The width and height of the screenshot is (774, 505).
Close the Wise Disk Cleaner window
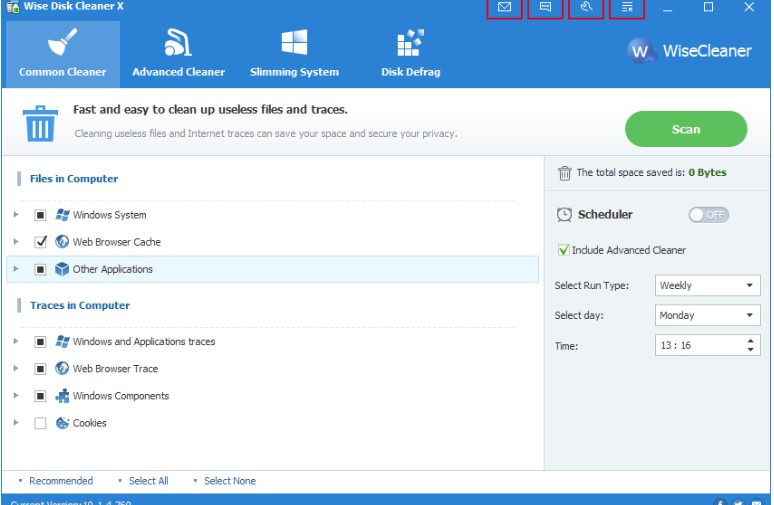pyautogui.click(x=749, y=7)
